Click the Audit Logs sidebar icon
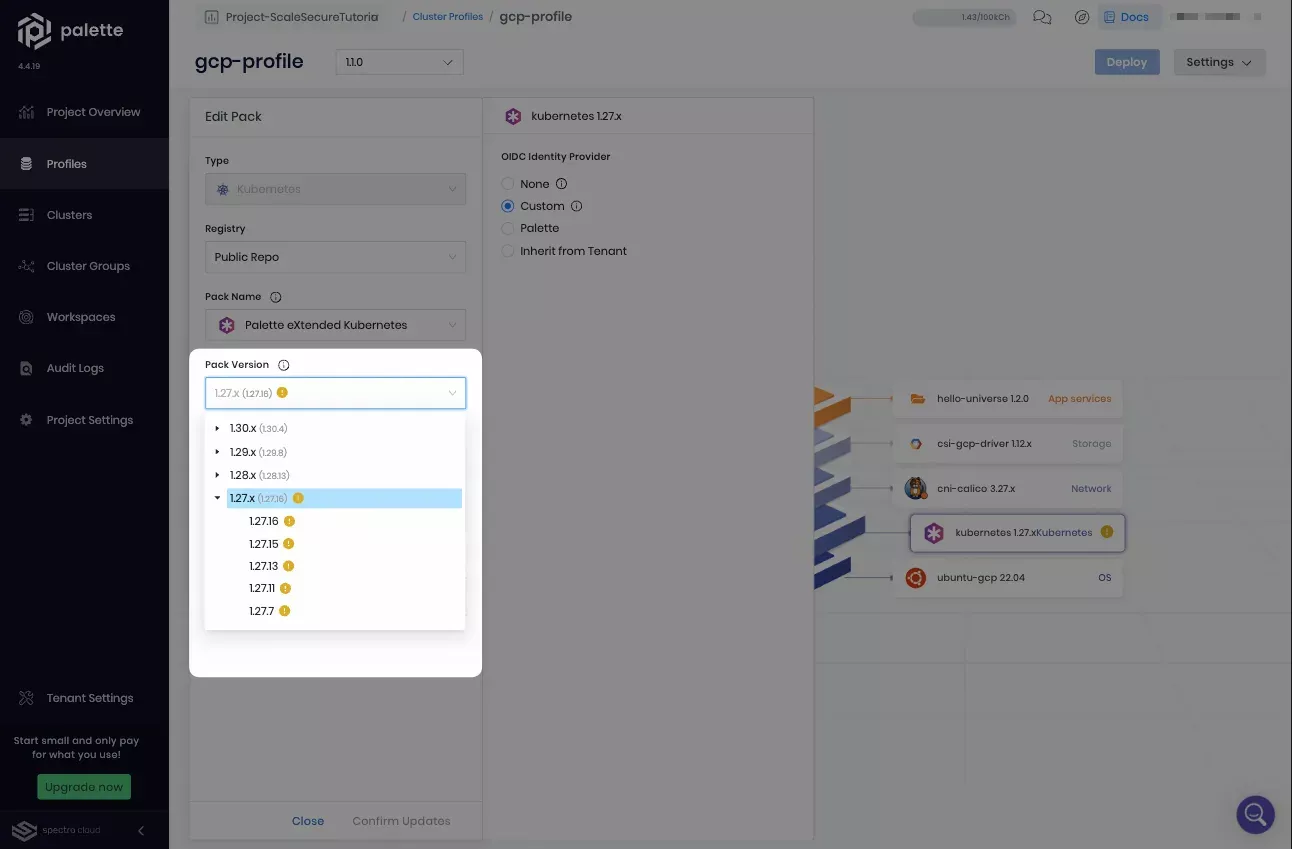1292x849 pixels. pos(24,367)
